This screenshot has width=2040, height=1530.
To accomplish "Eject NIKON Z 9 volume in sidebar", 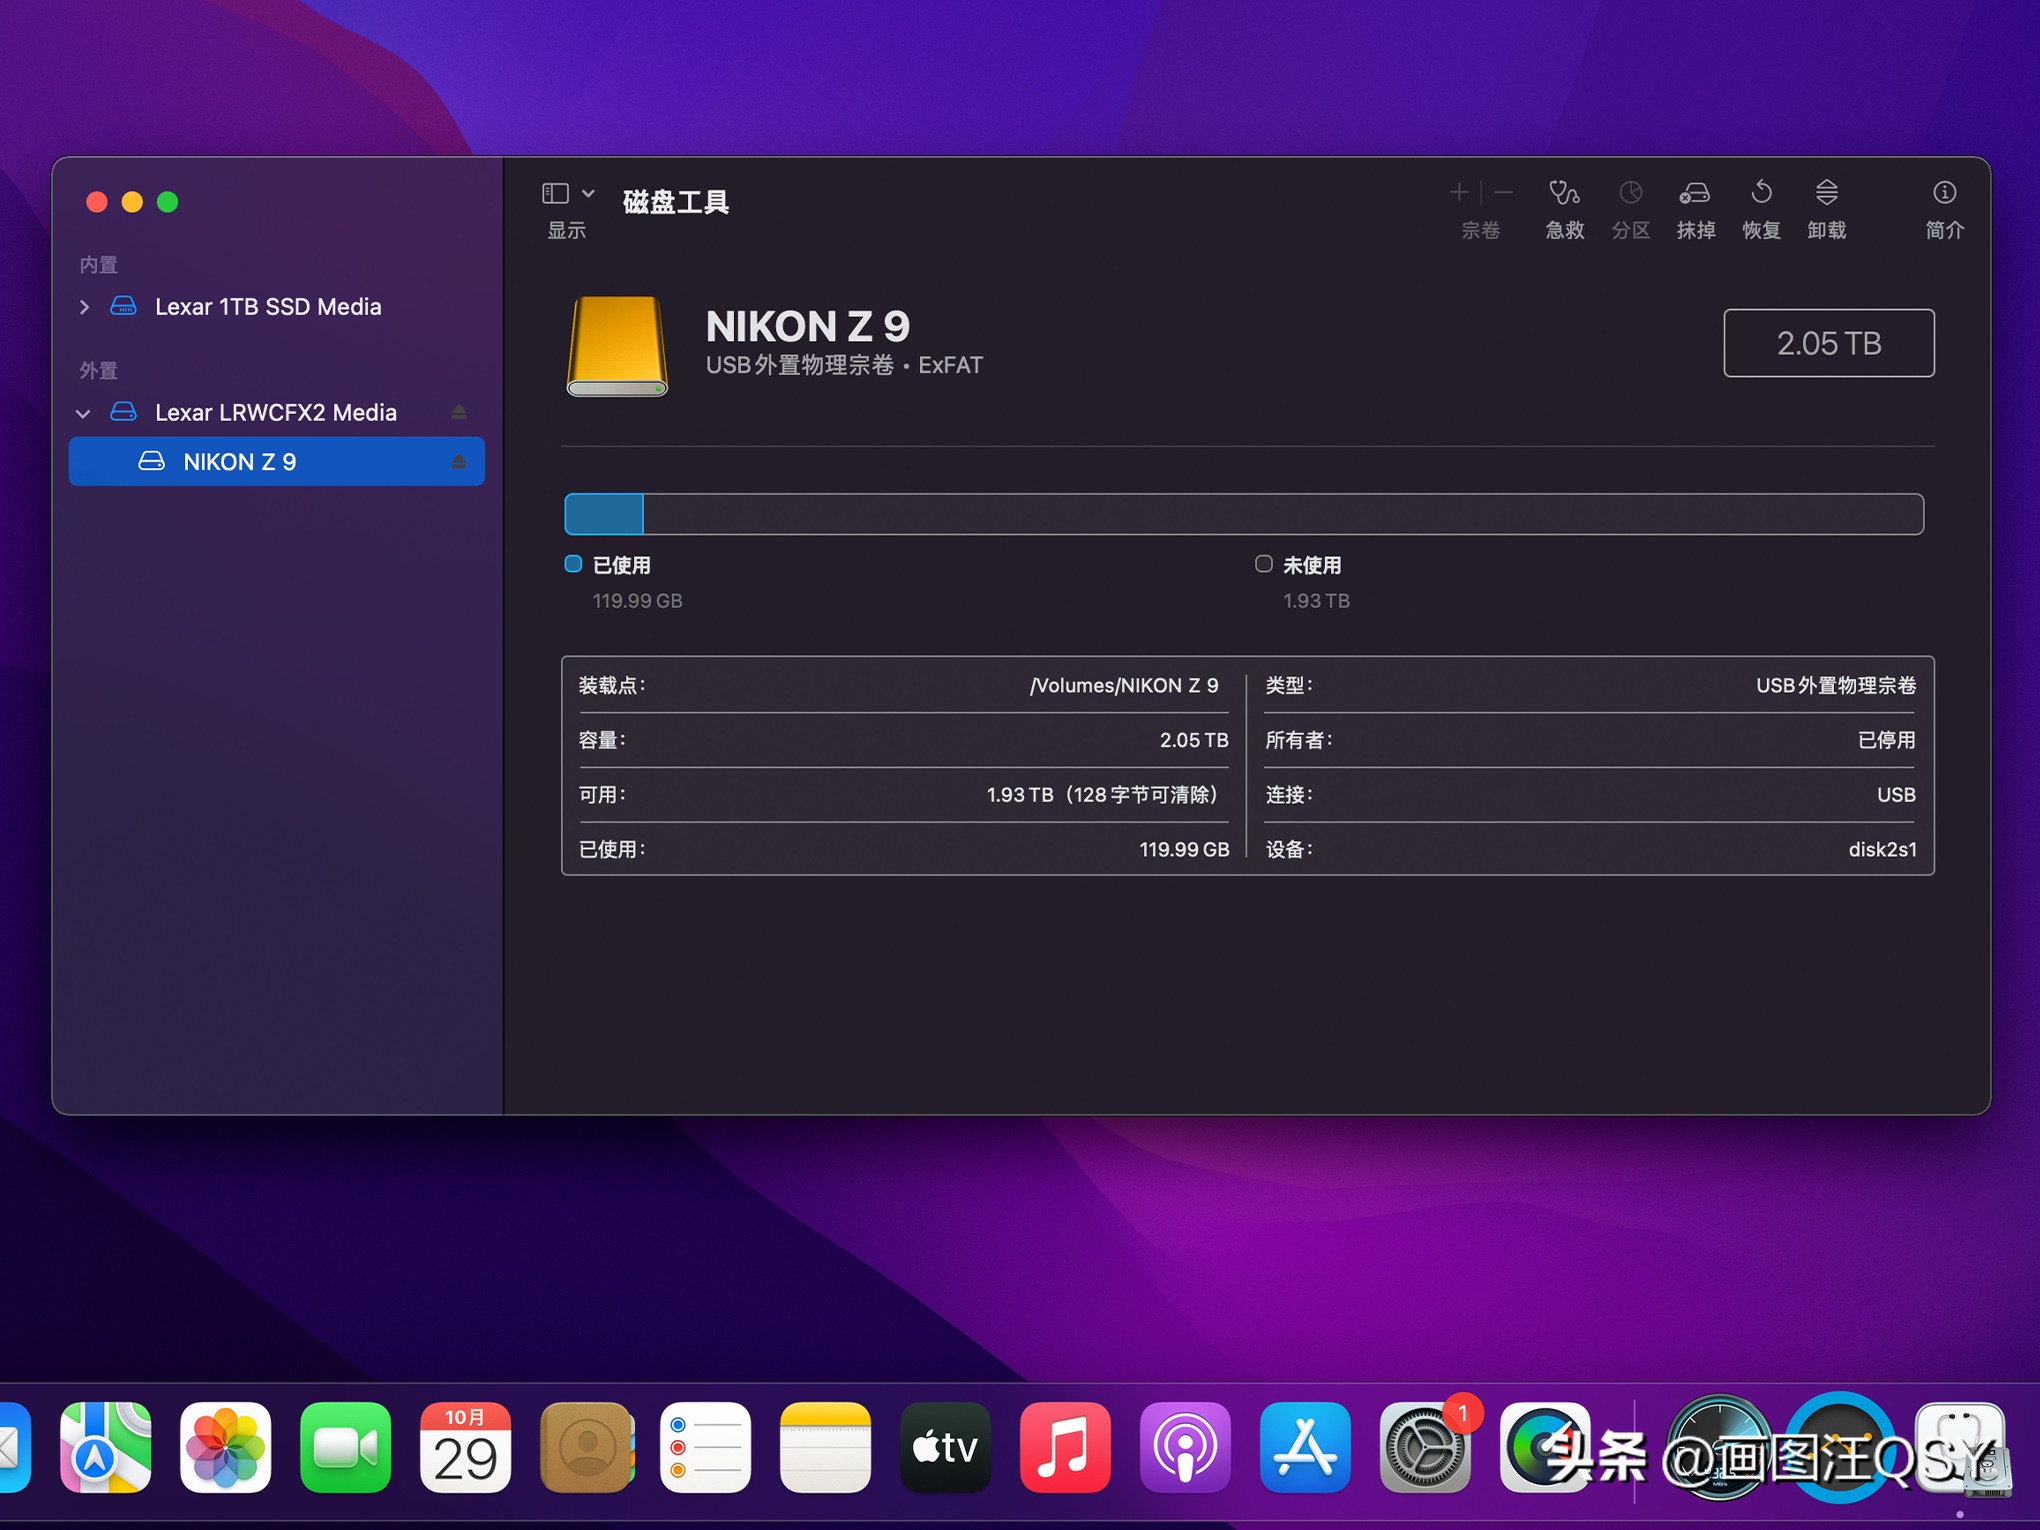I will tap(459, 462).
